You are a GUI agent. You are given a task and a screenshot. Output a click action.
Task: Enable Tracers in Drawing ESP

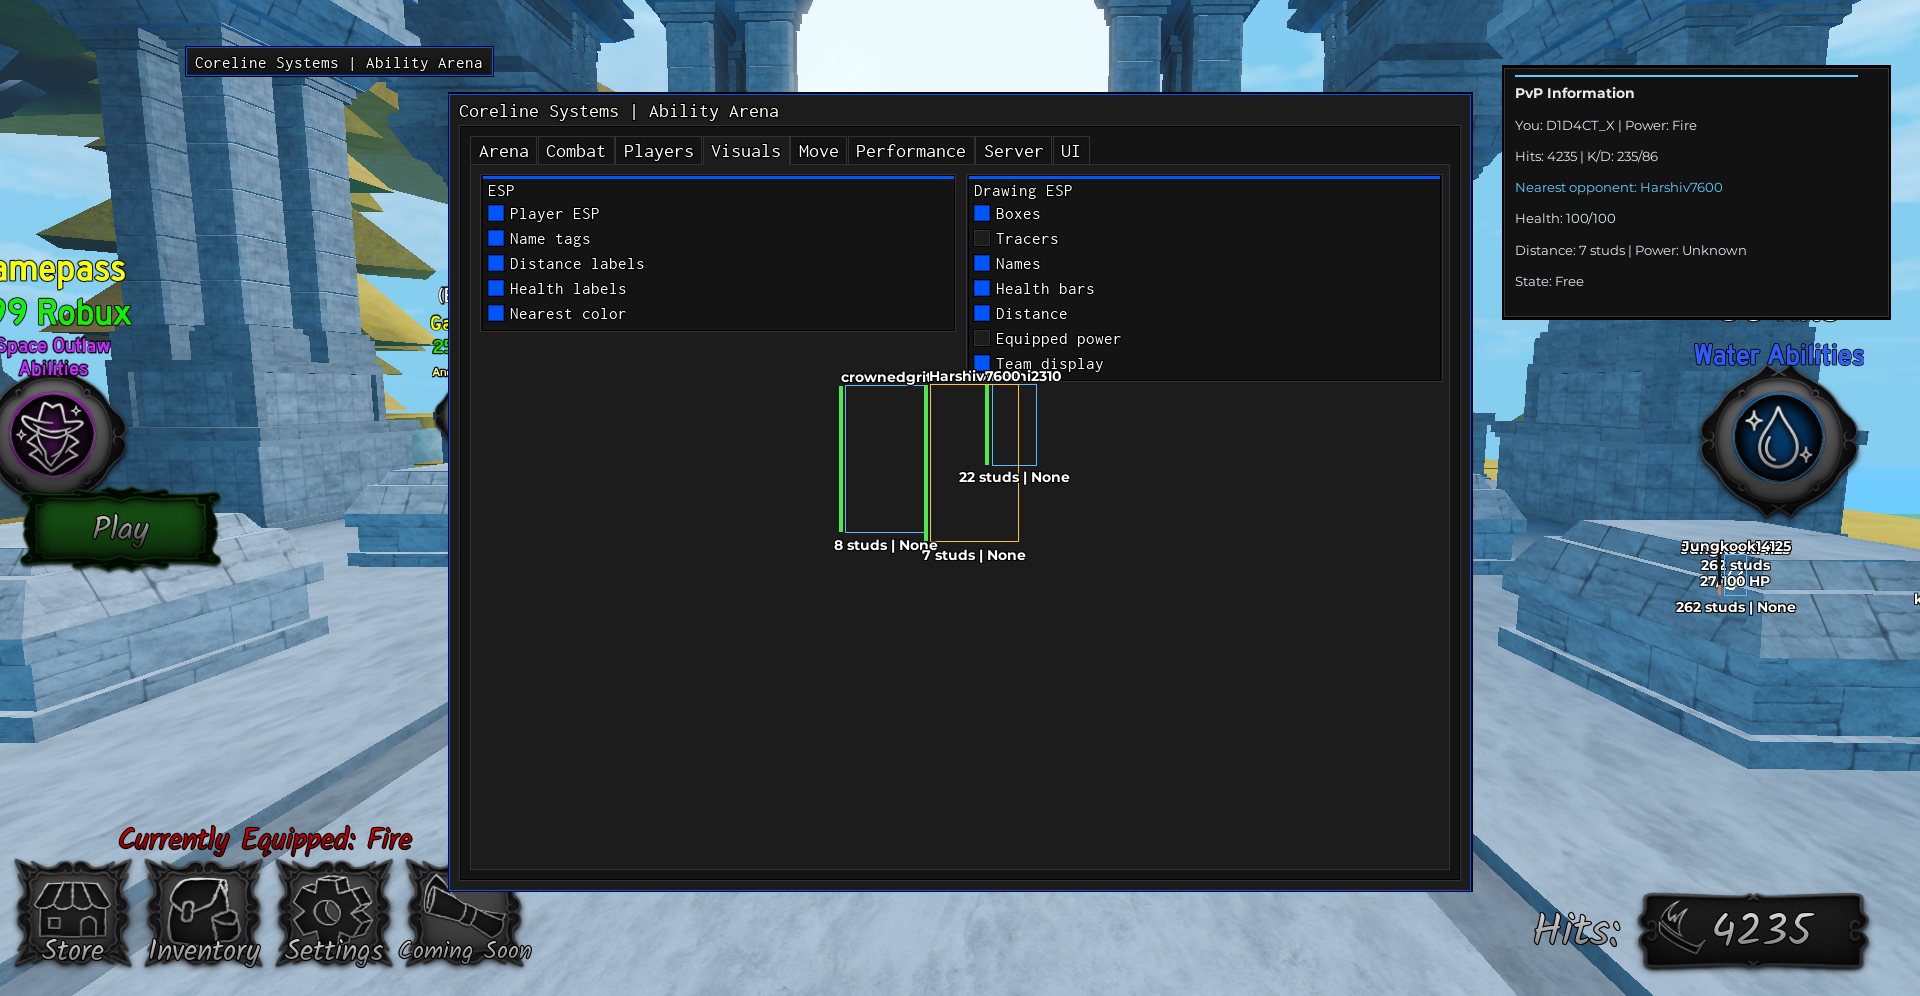tap(982, 238)
